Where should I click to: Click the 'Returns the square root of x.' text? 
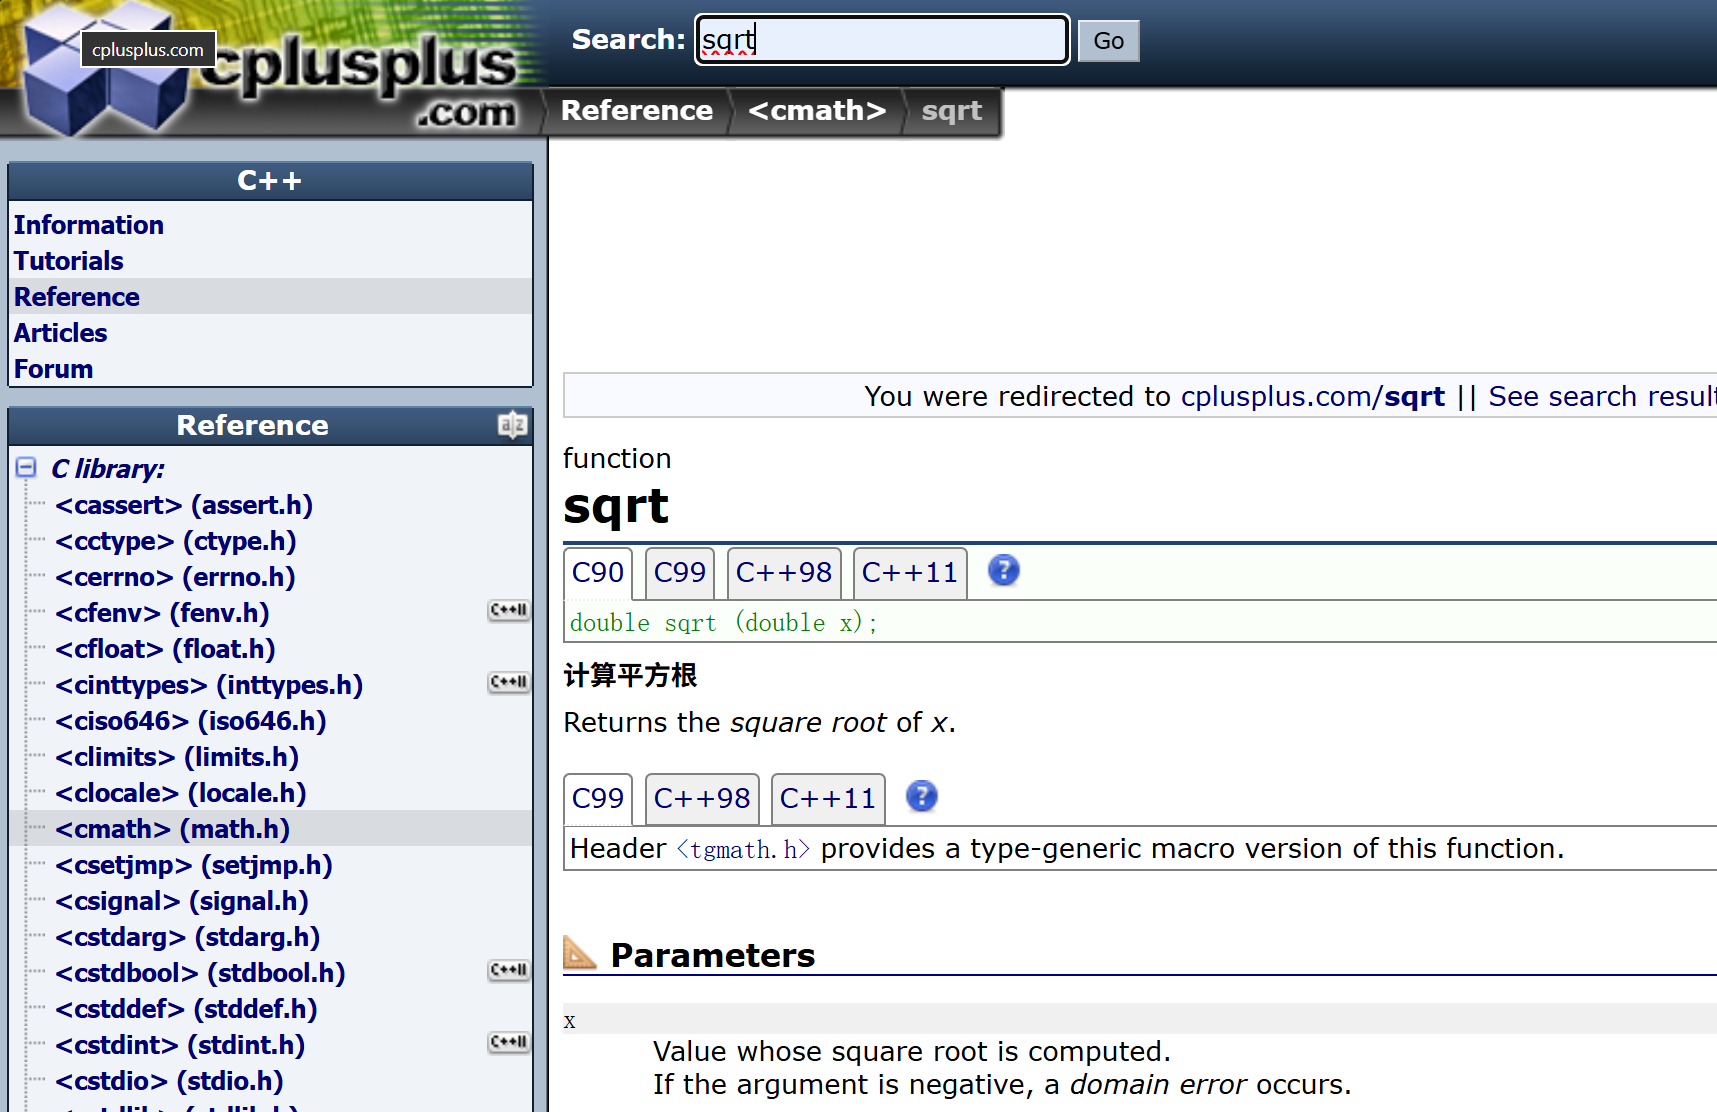(760, 723)
